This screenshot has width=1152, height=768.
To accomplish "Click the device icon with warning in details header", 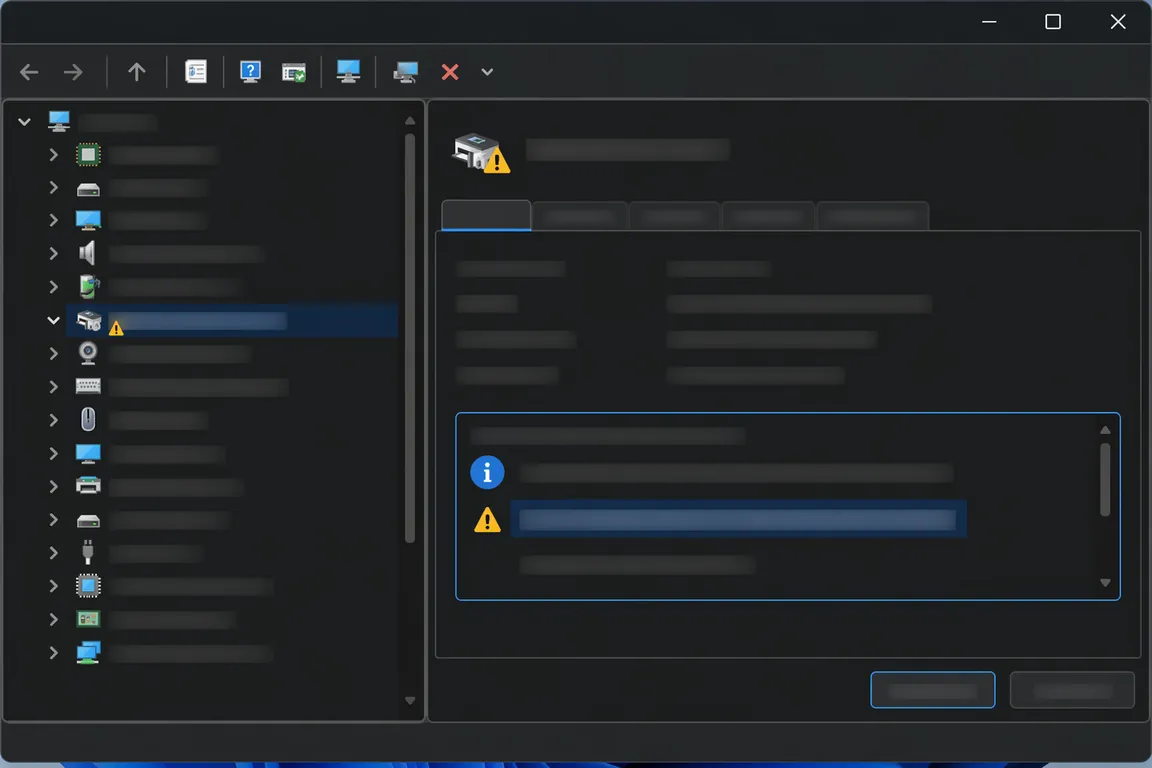I will pos(481,153).
